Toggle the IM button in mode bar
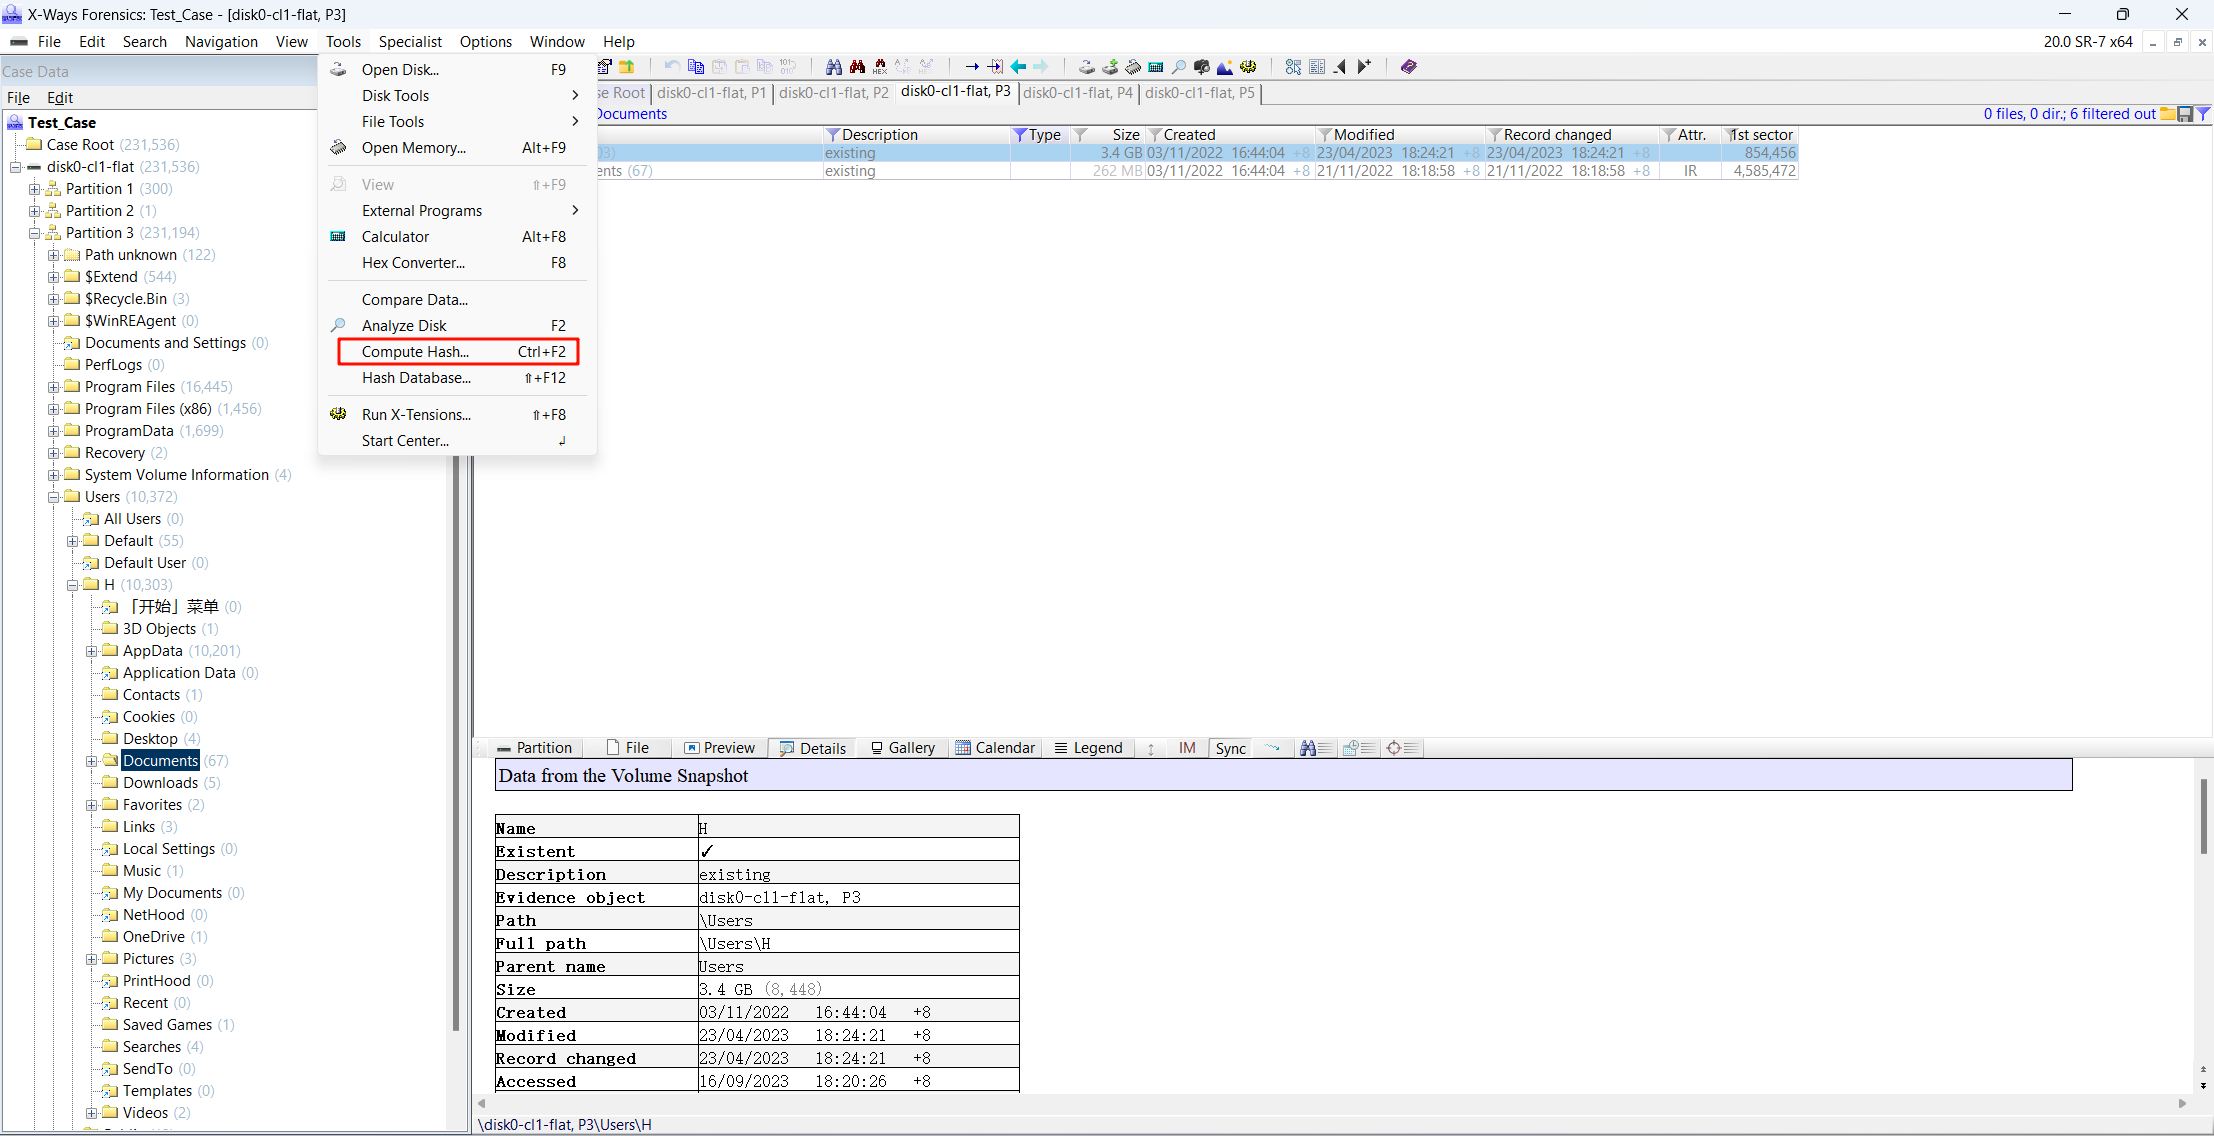The image size is (2214, 1136). 1187,748
